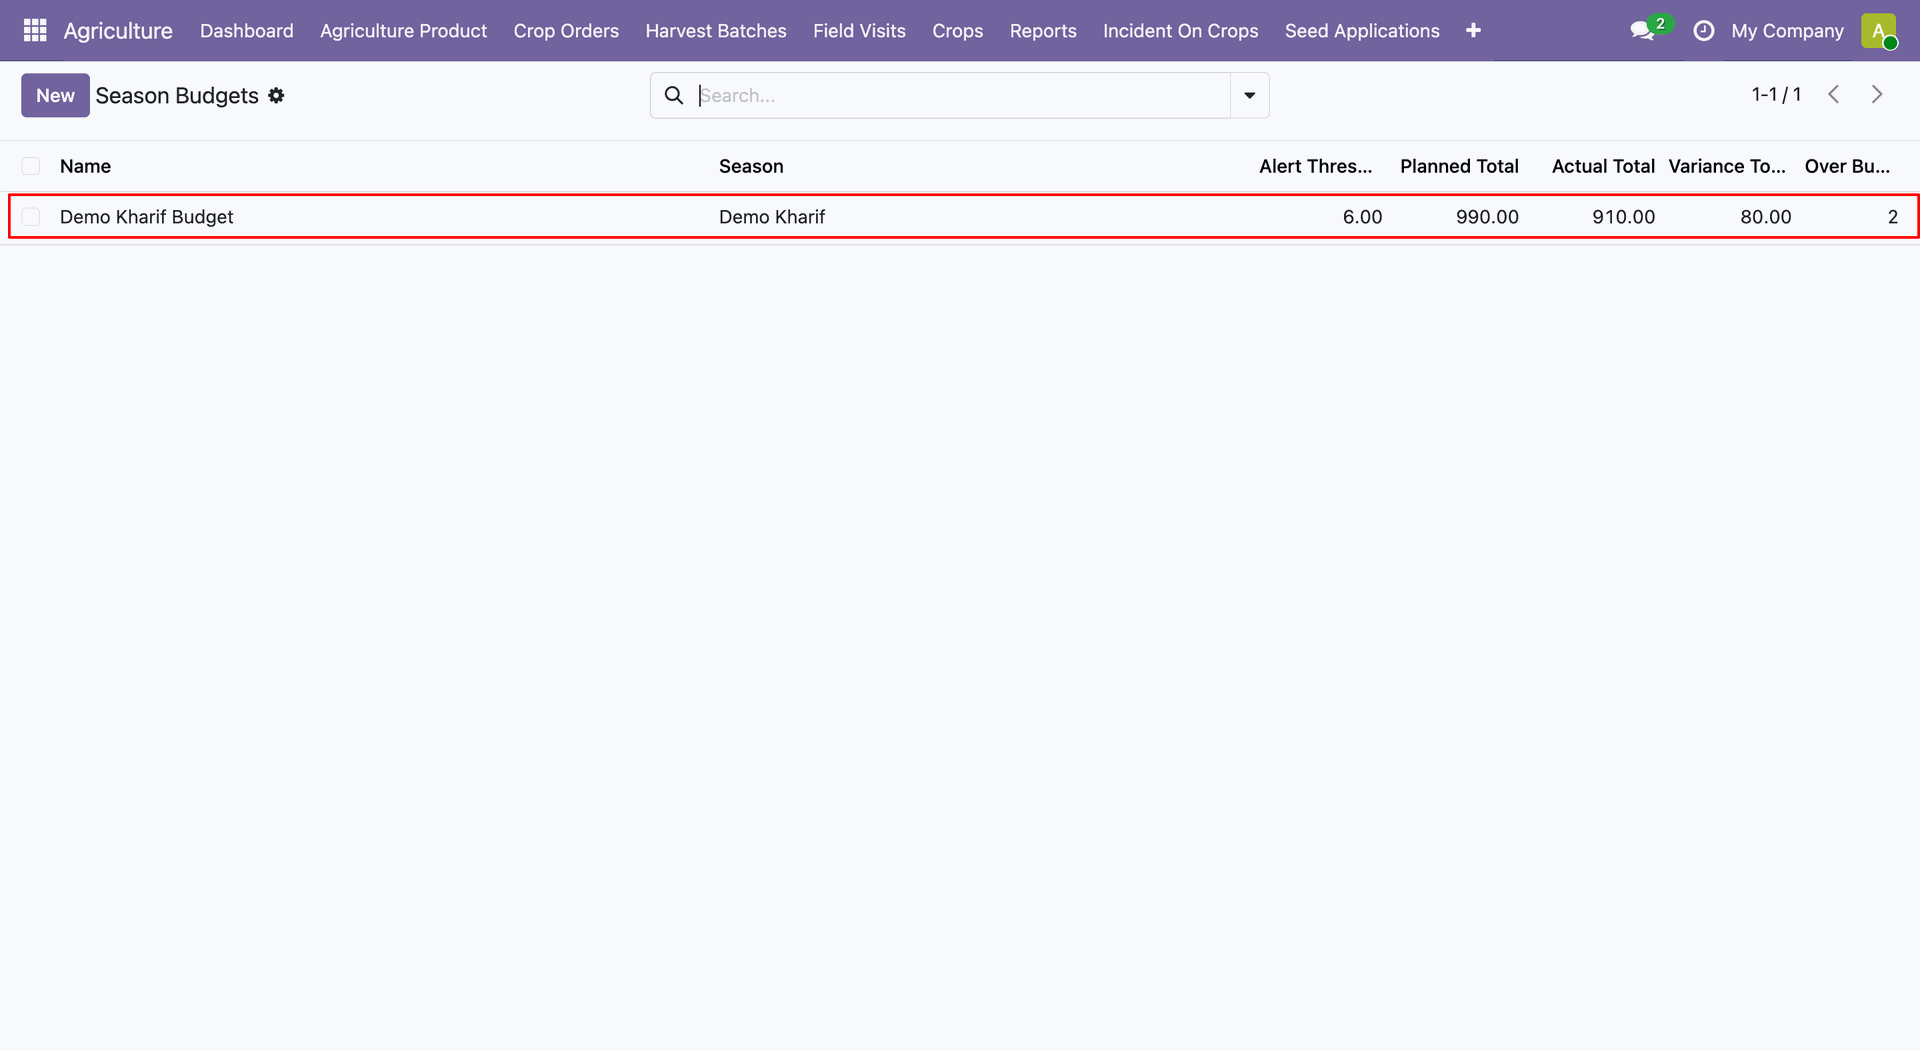Expand the search filter options dropdown
This screenshot has width=1920, height=1051.
(x=1250, y=95)
